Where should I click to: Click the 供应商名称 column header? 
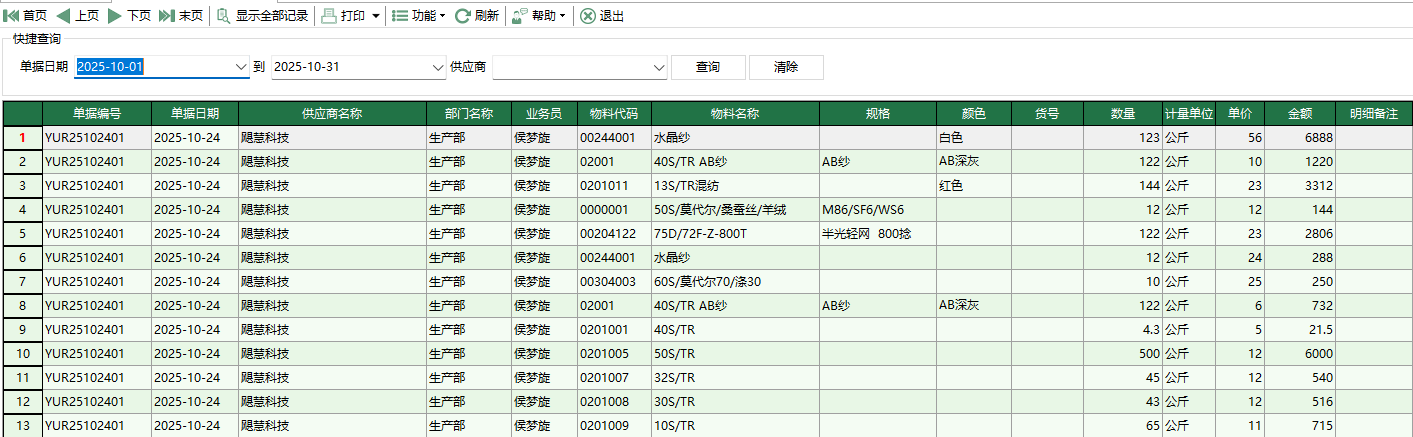pyautogui.click(x=332, y=113)
